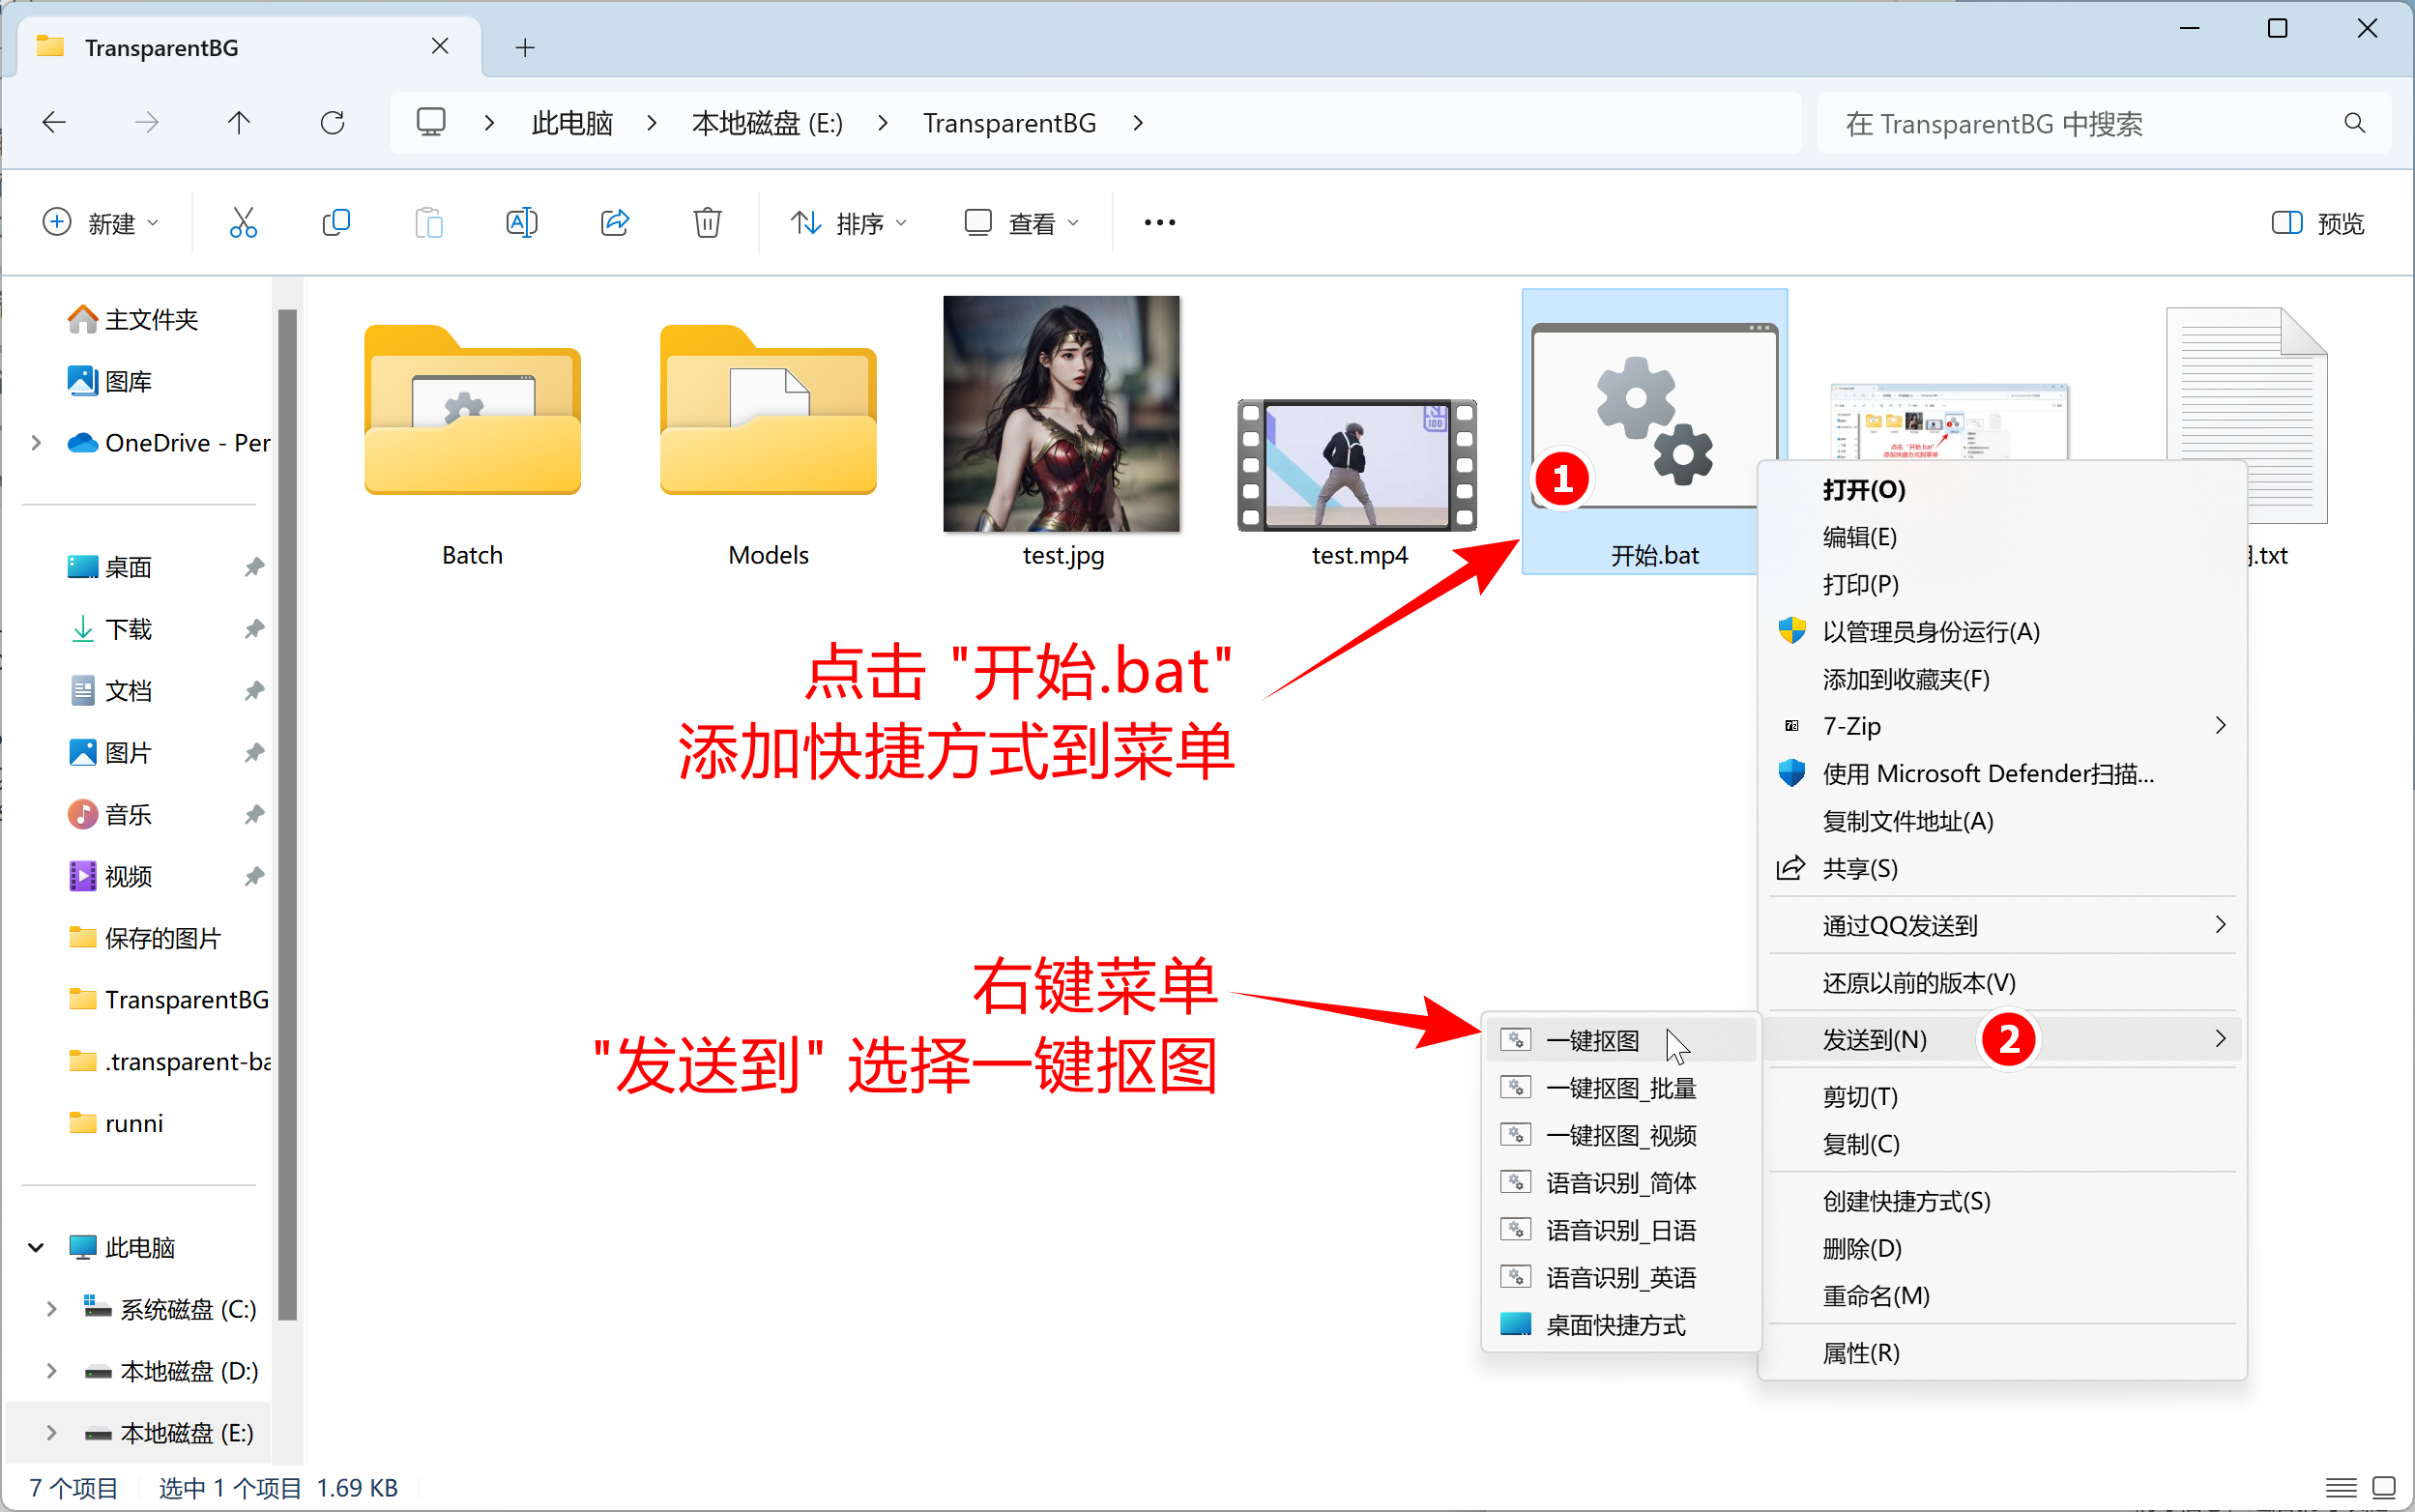Screen dimensions: 2415x1512
Task: Switch to large icons view in status bar
Action: click(x=2384, y=1488)
